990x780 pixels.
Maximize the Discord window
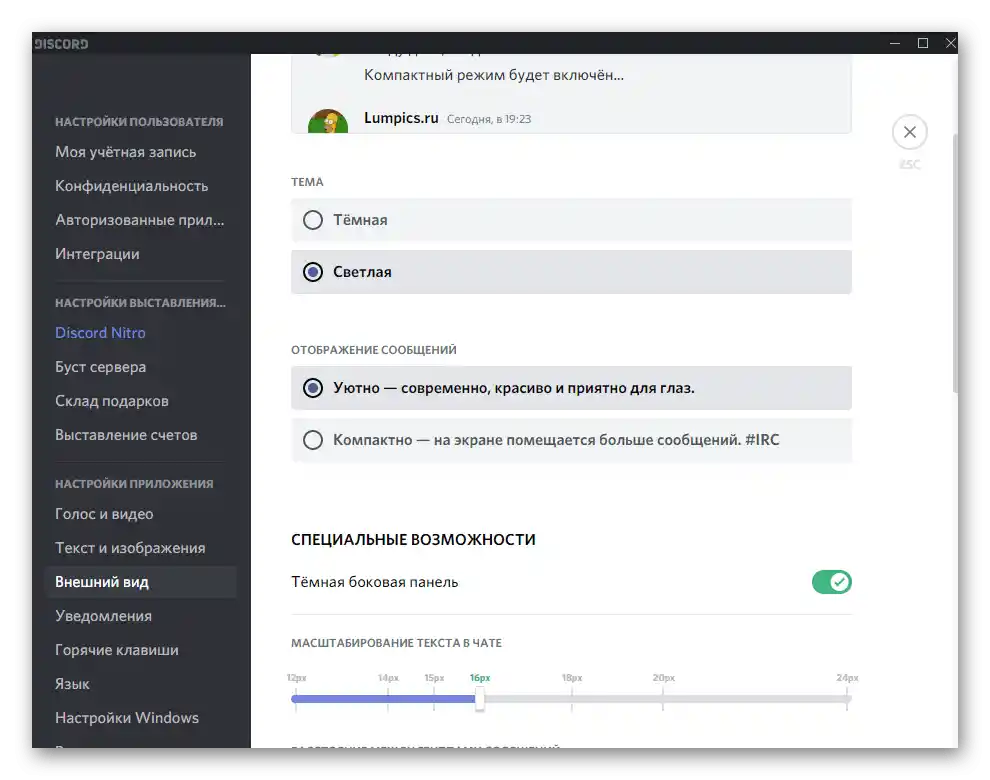click(x=922, y=43)
